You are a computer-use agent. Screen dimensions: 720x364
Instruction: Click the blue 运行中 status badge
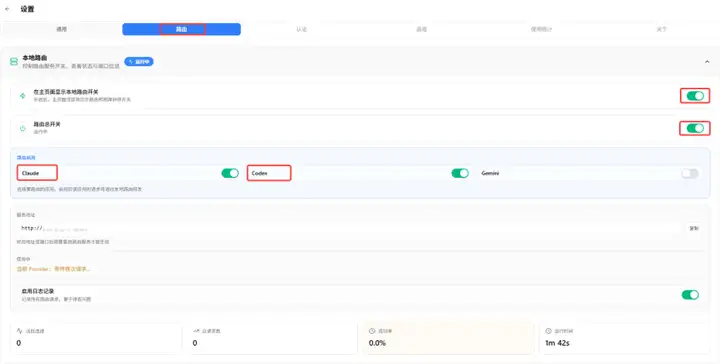(139, 62)
